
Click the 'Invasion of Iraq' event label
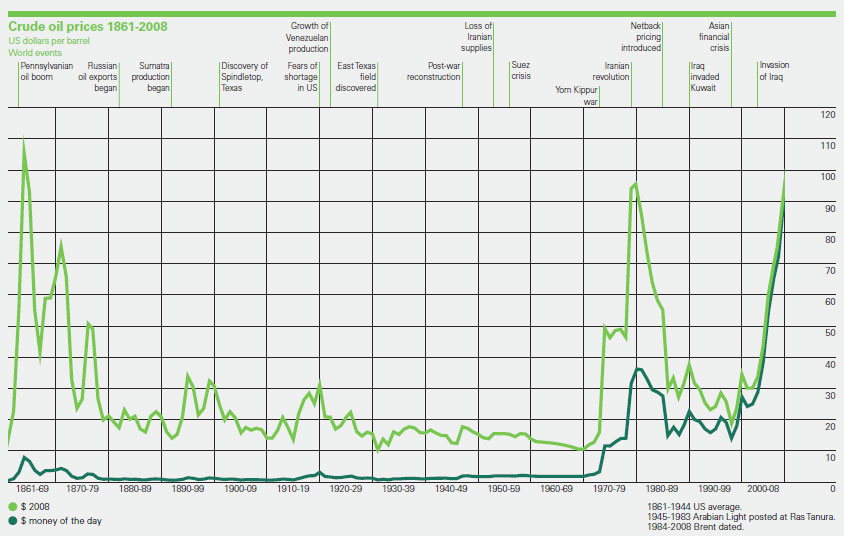pos(774,70)
